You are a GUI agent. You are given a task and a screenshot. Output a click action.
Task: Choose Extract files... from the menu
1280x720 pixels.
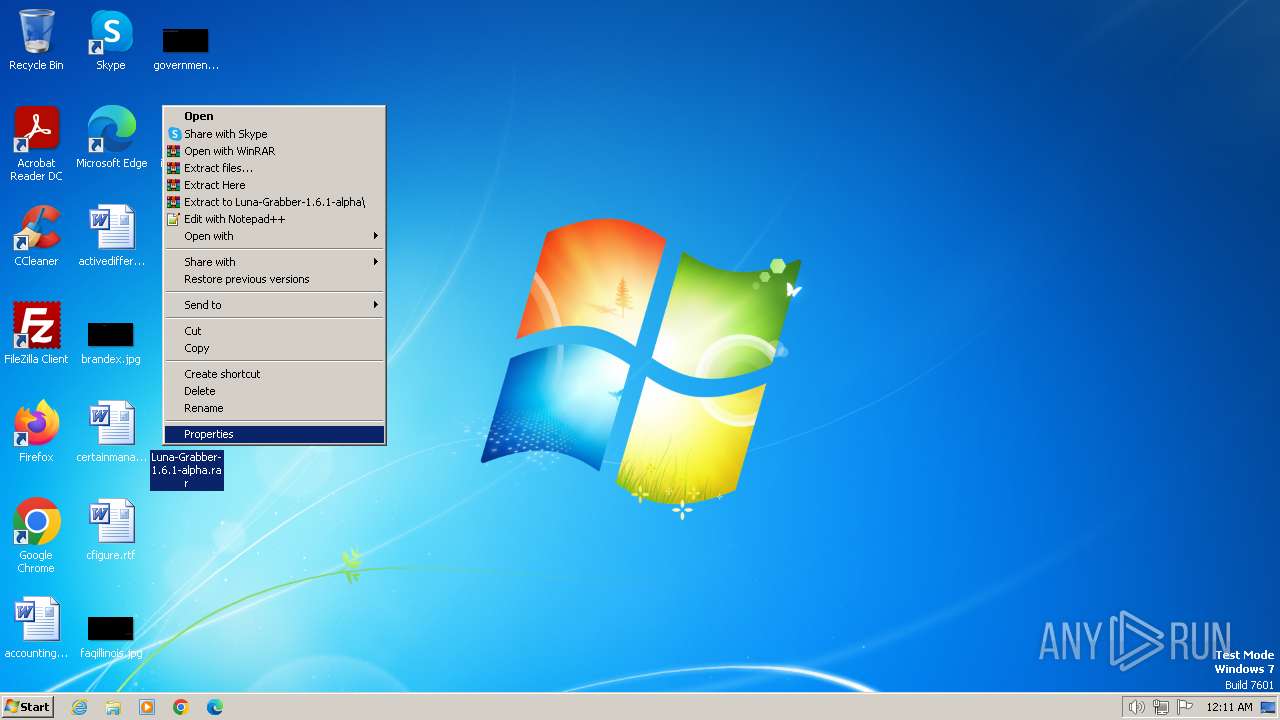(274, 168)
